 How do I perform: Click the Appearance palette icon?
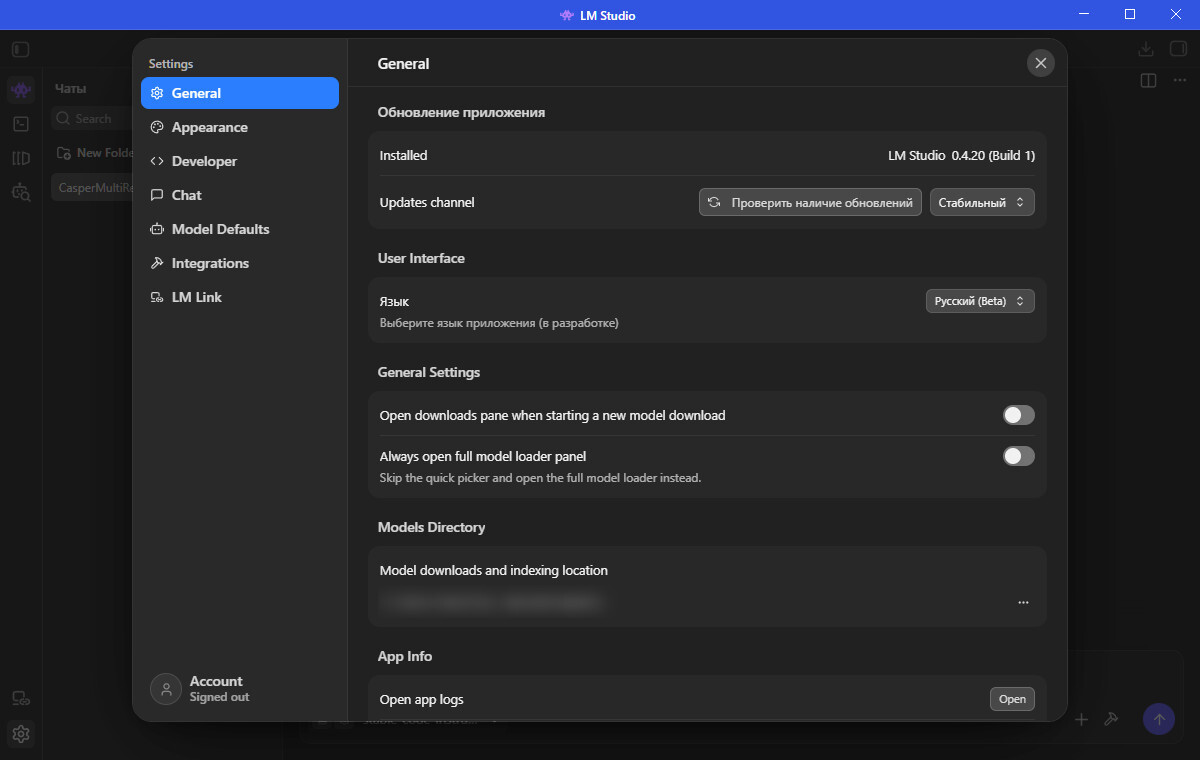[157, 127]
